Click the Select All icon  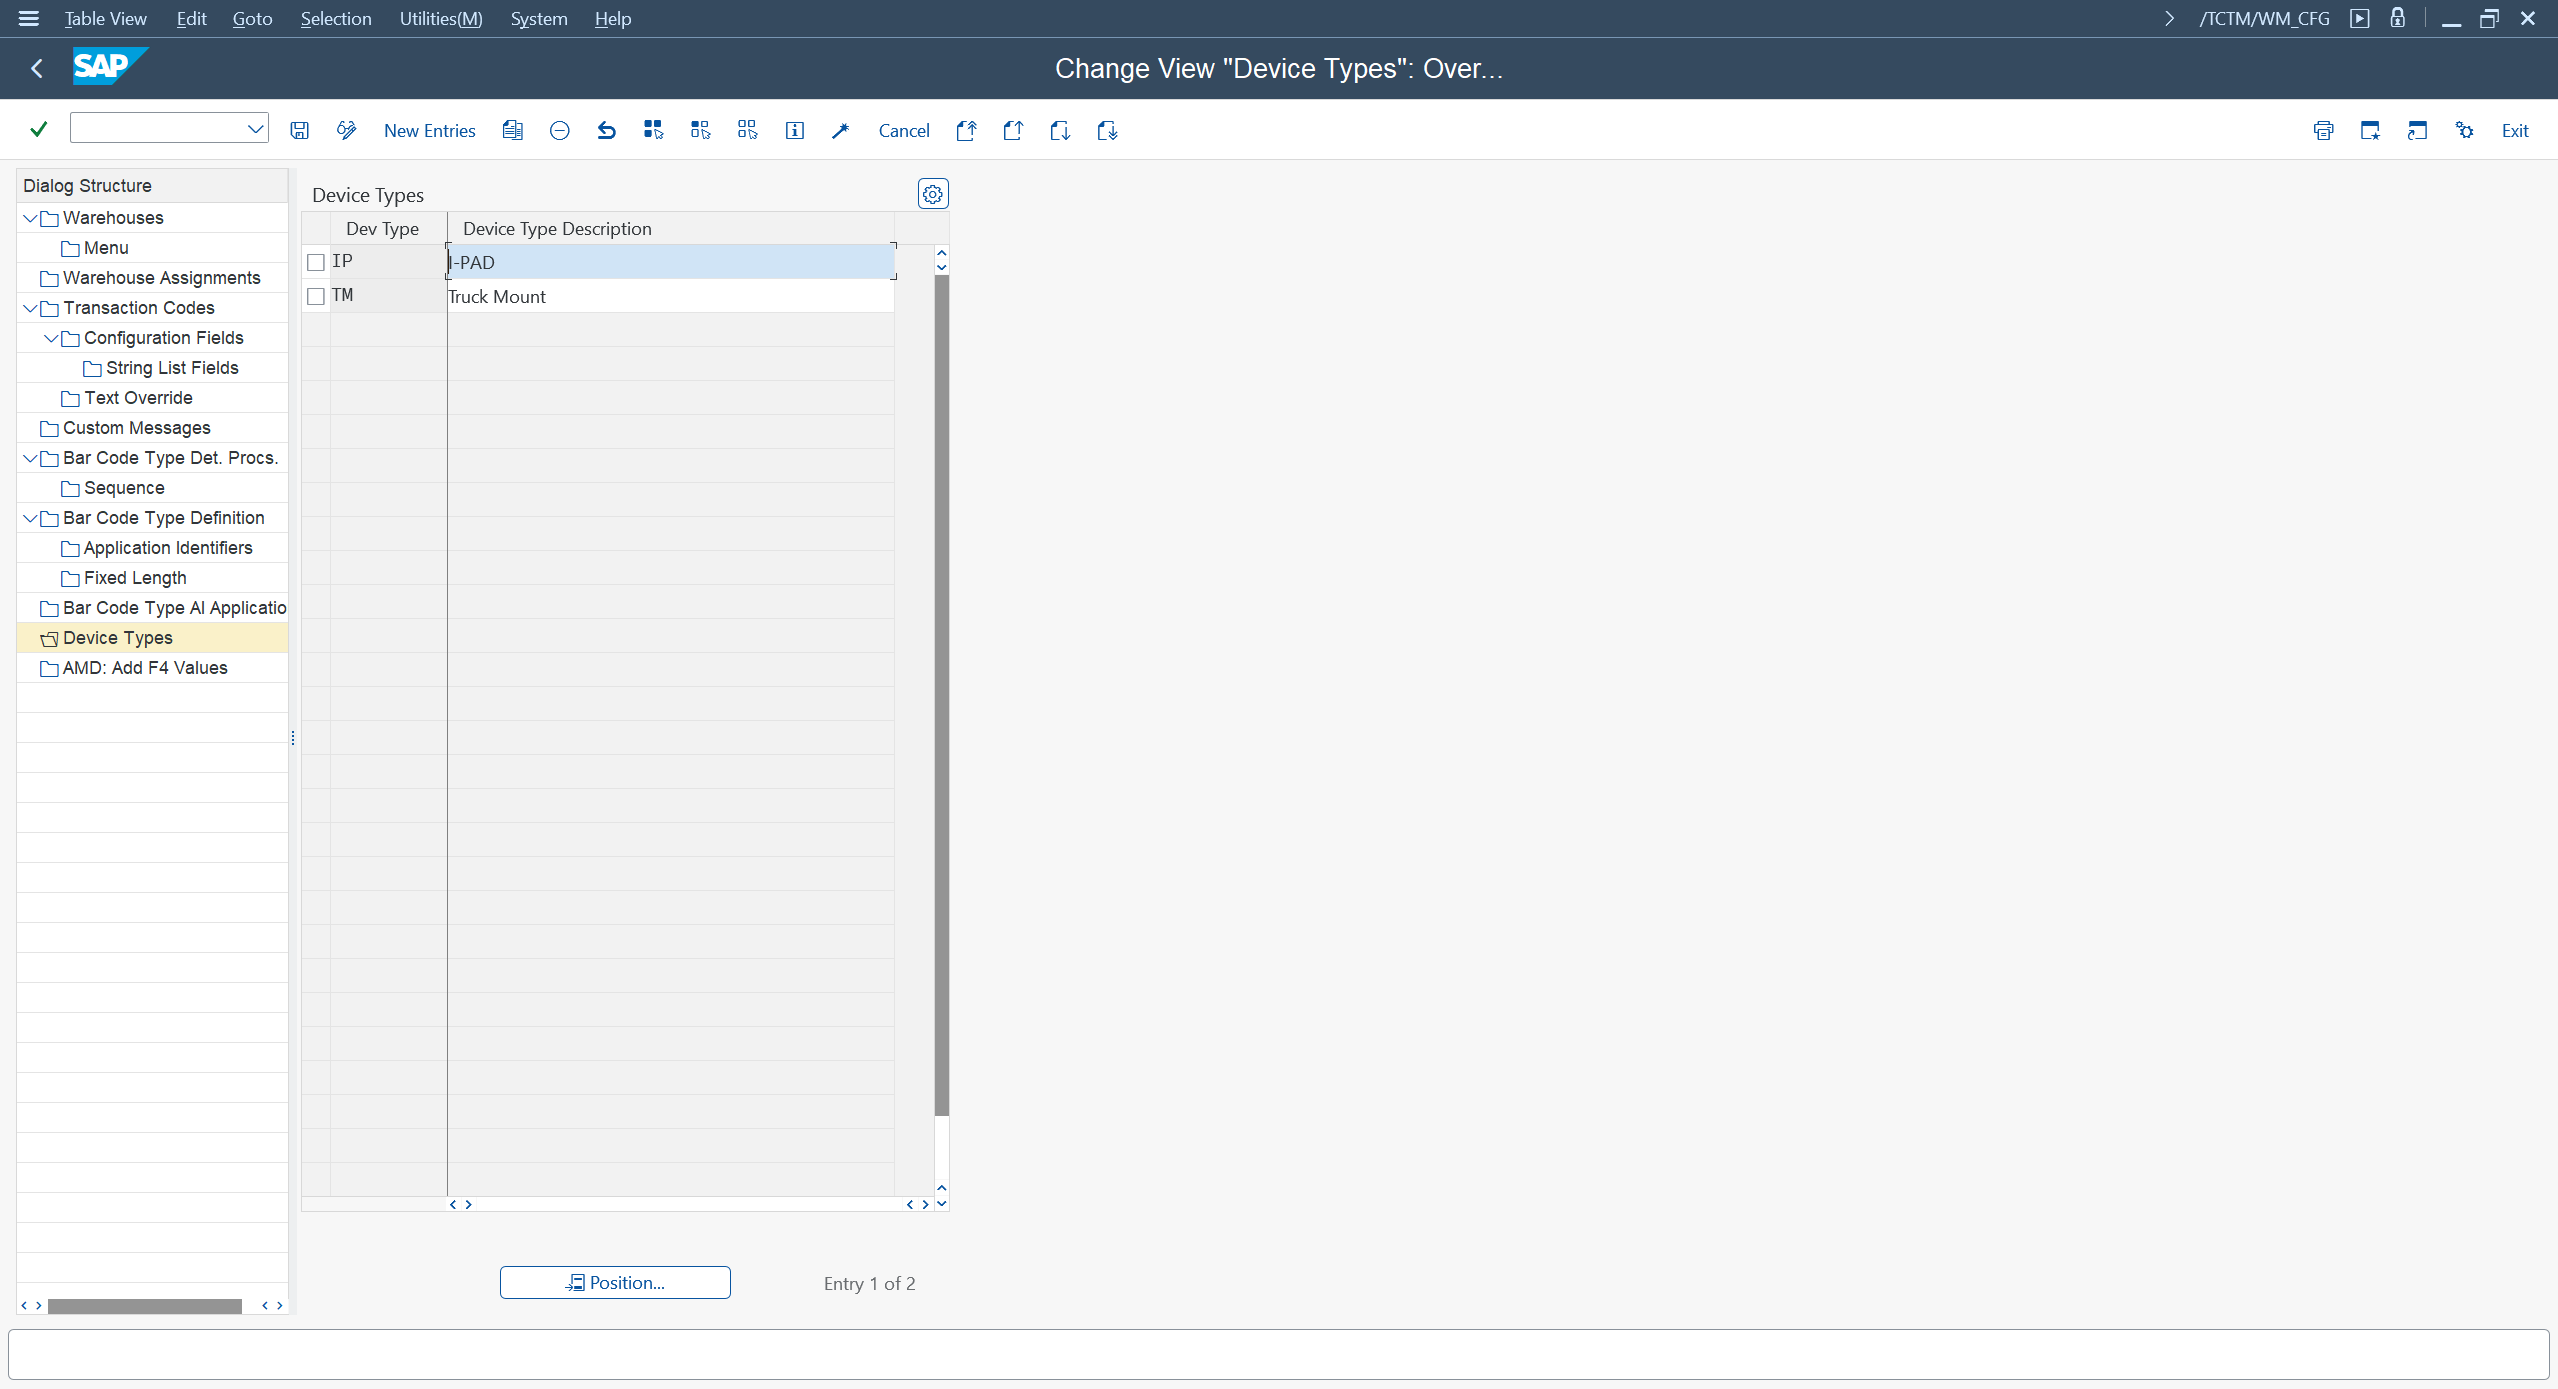653,130
